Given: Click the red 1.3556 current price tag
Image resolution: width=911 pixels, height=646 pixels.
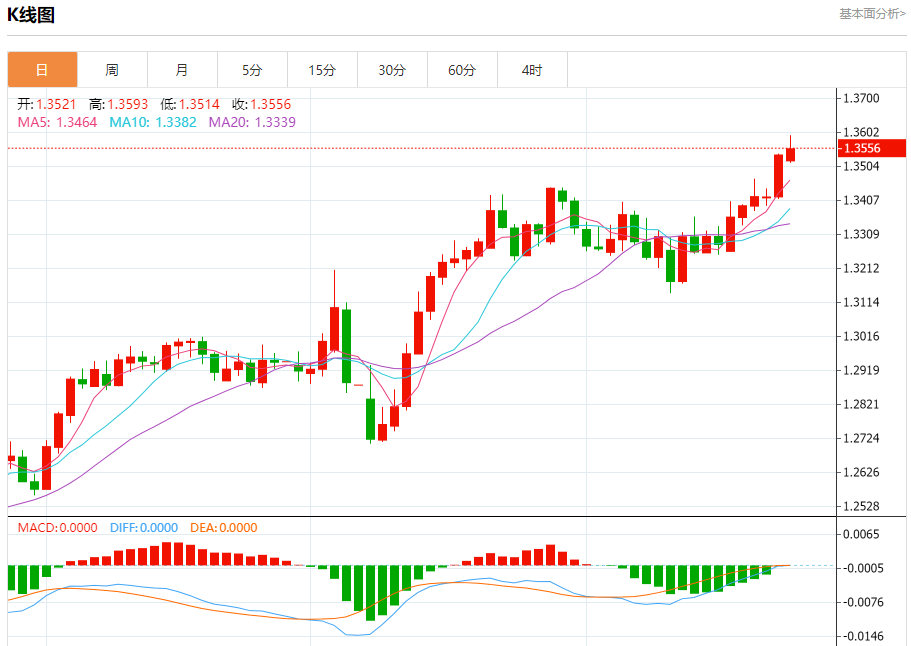Looking at the screenshot, I should pyautogui.click(x=871, y=148).
